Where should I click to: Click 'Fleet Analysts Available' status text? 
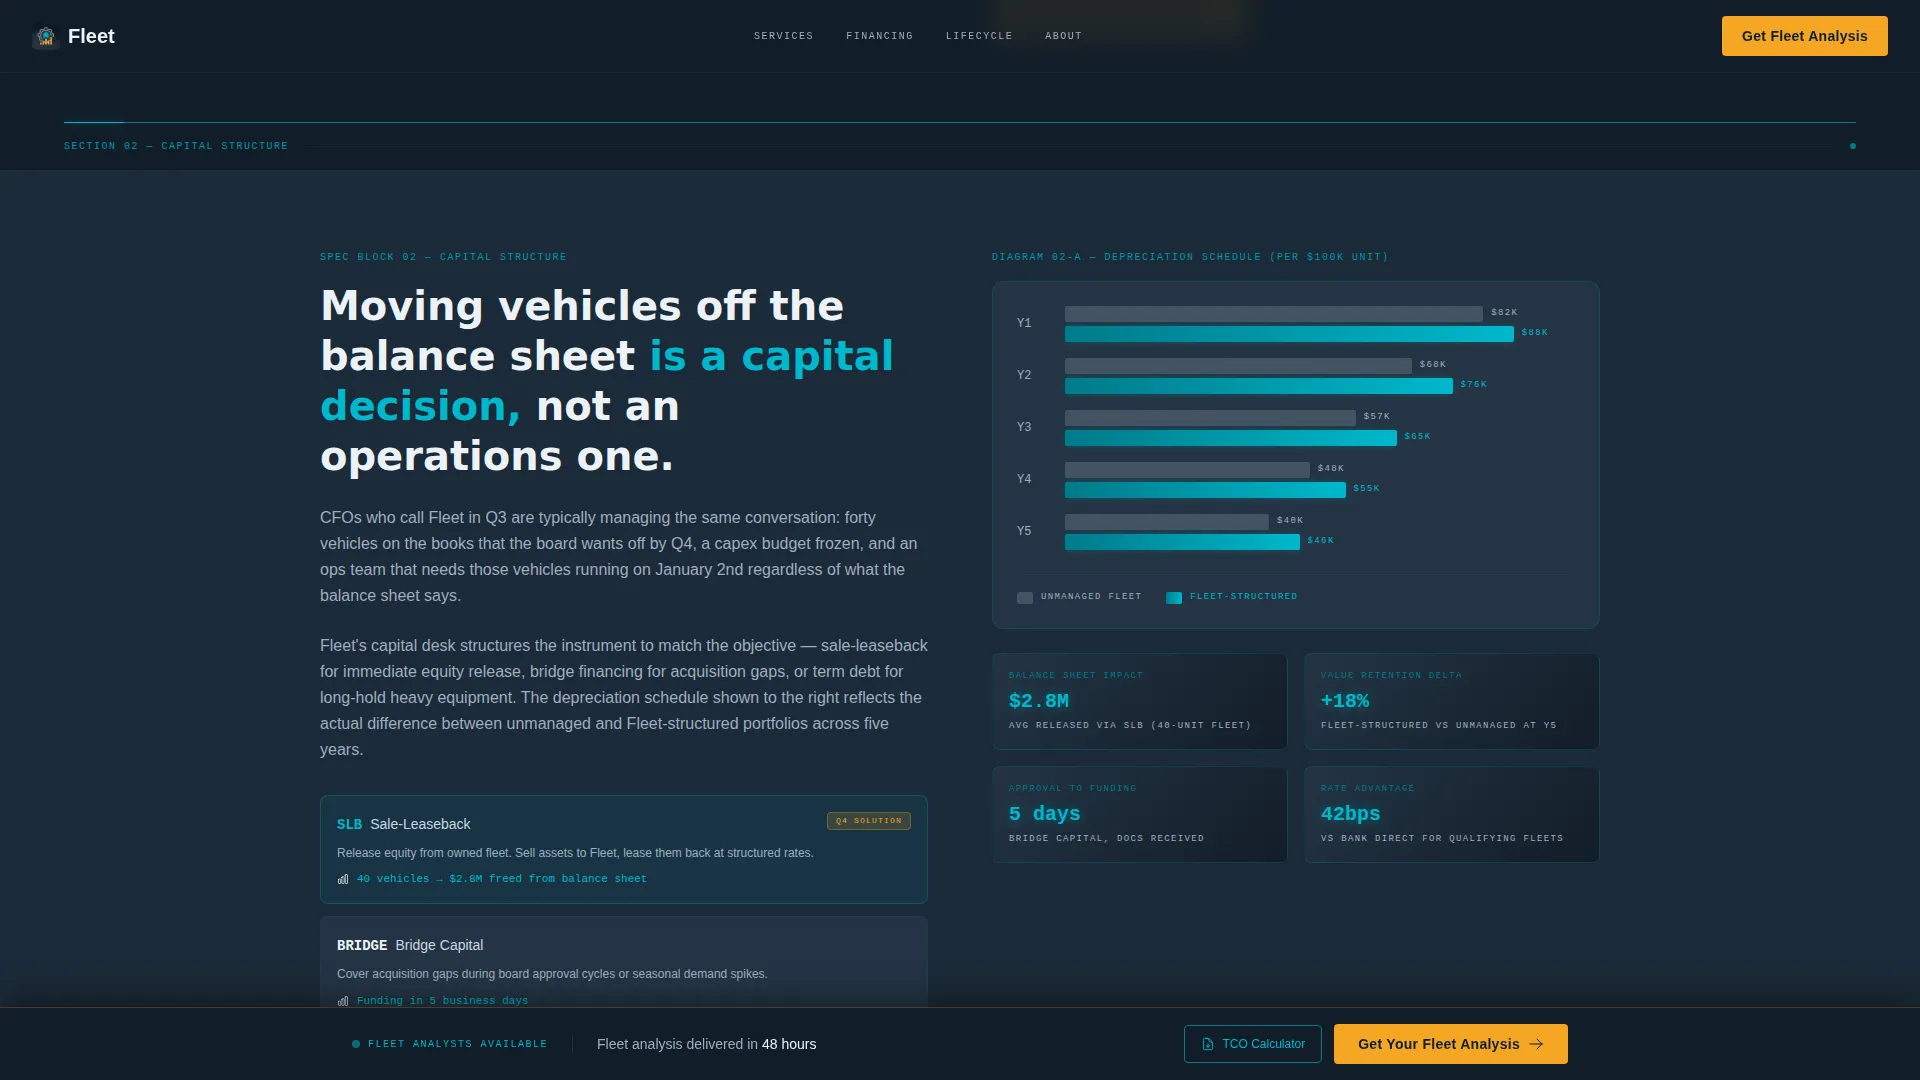457,1044
